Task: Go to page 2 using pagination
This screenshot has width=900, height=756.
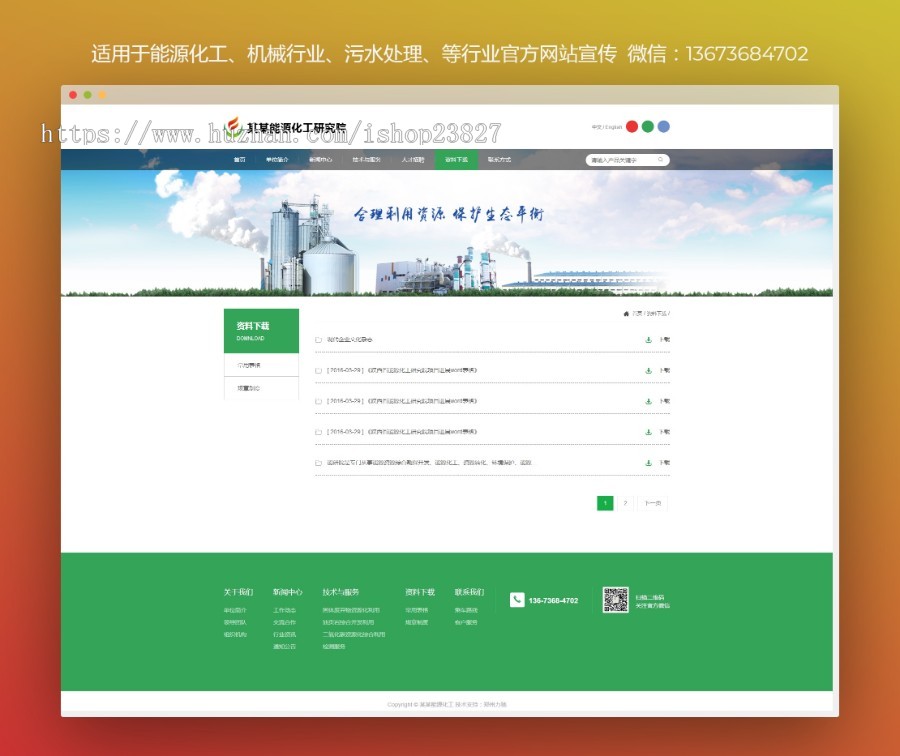Action: point(626,502)
